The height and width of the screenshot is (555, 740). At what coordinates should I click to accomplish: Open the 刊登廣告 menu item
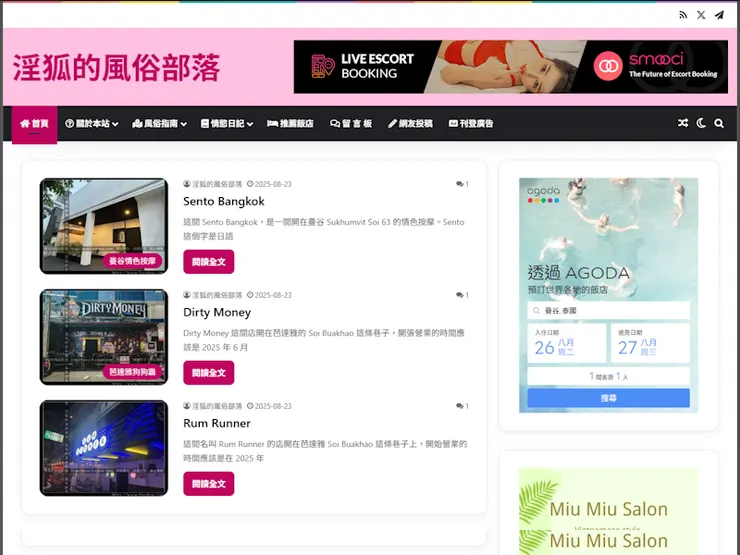471,124
